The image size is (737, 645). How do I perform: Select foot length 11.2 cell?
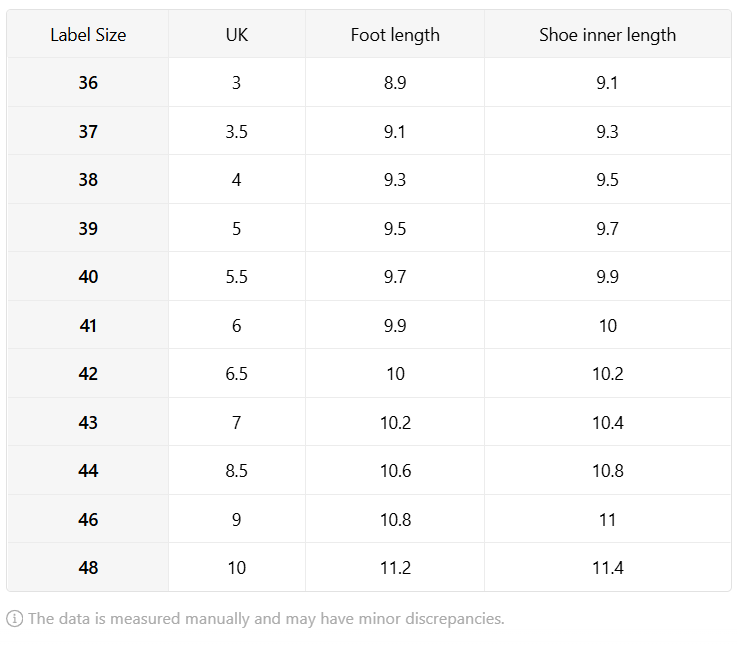[x=395, y=567]
